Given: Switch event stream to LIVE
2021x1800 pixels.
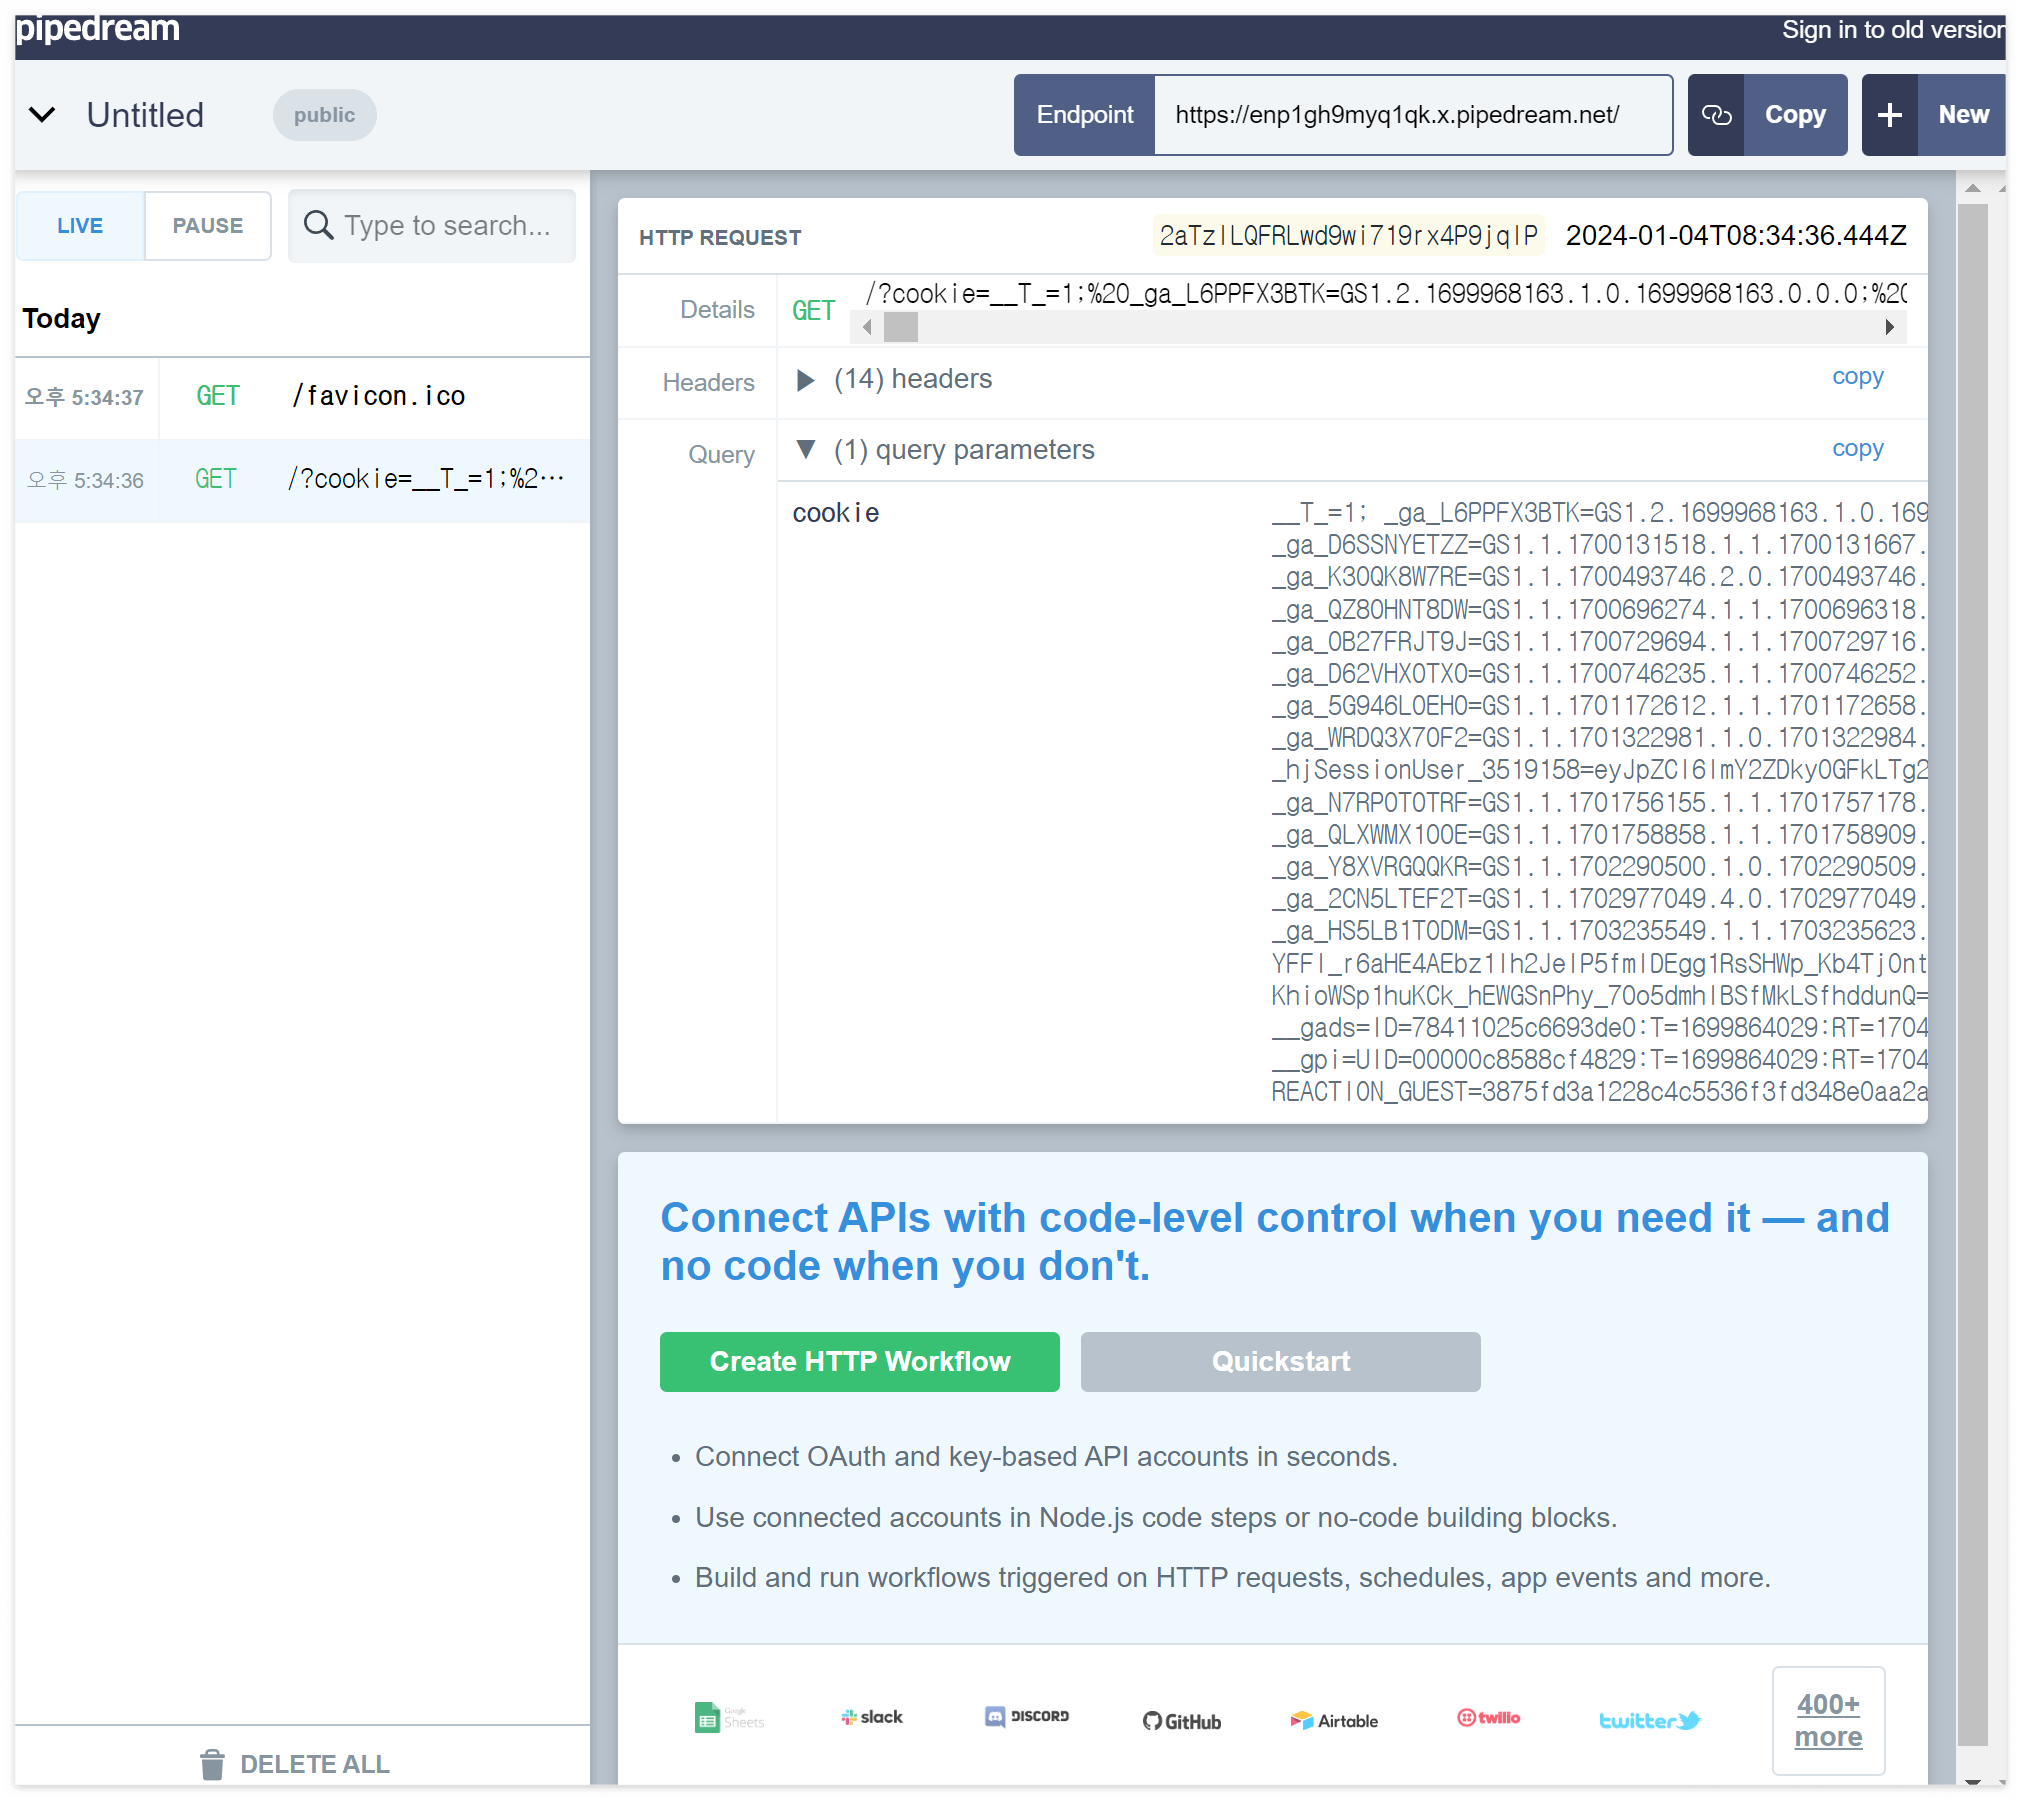Looking at the screenshot, I should coord(80,226).
